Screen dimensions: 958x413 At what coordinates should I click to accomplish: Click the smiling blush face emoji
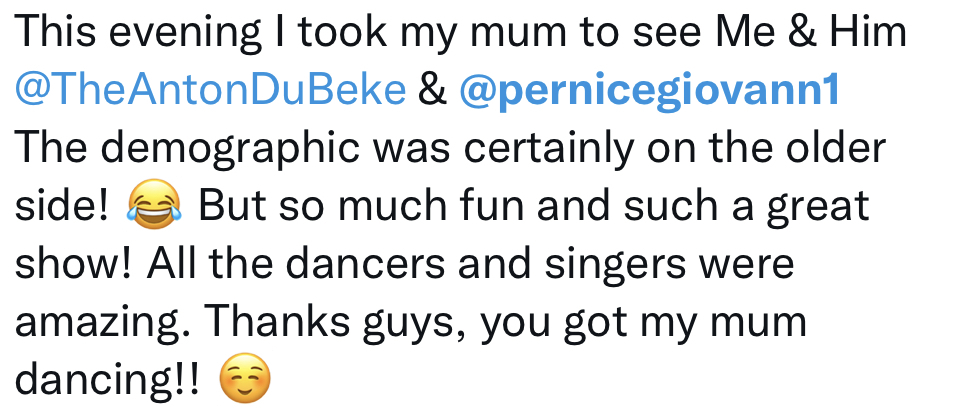tap(244, 378)
